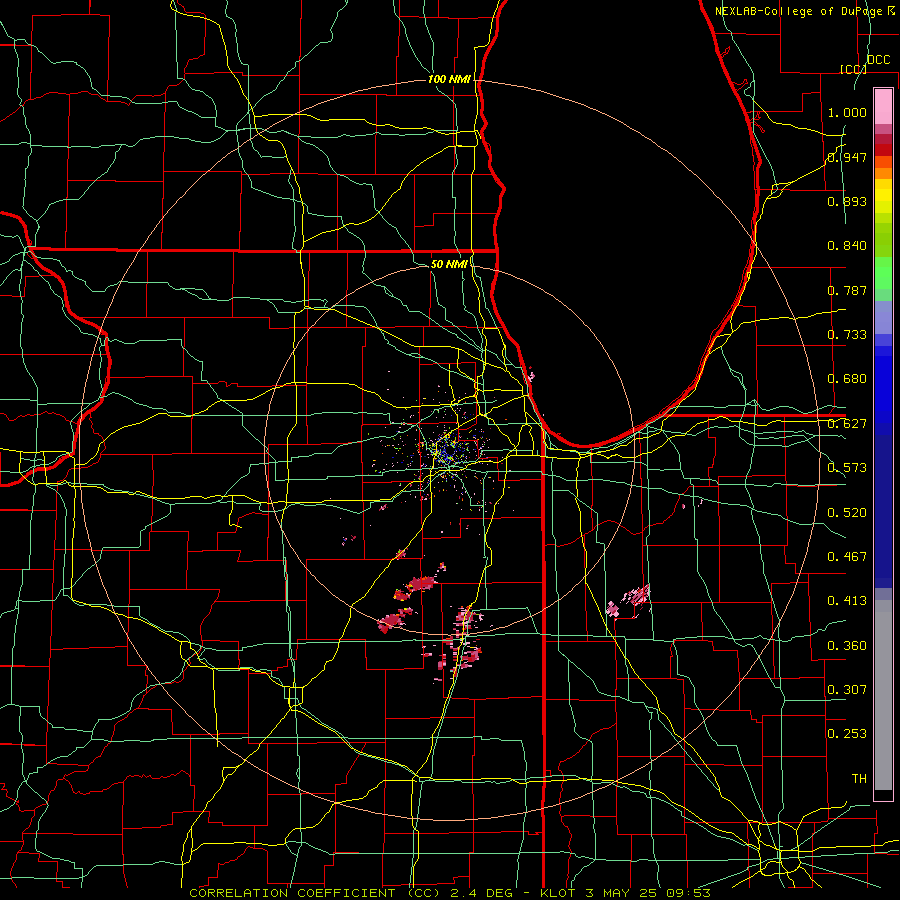Pick the light pink top segment of color bar
Viewport: 900px width, 900px height.
(883, 107)
